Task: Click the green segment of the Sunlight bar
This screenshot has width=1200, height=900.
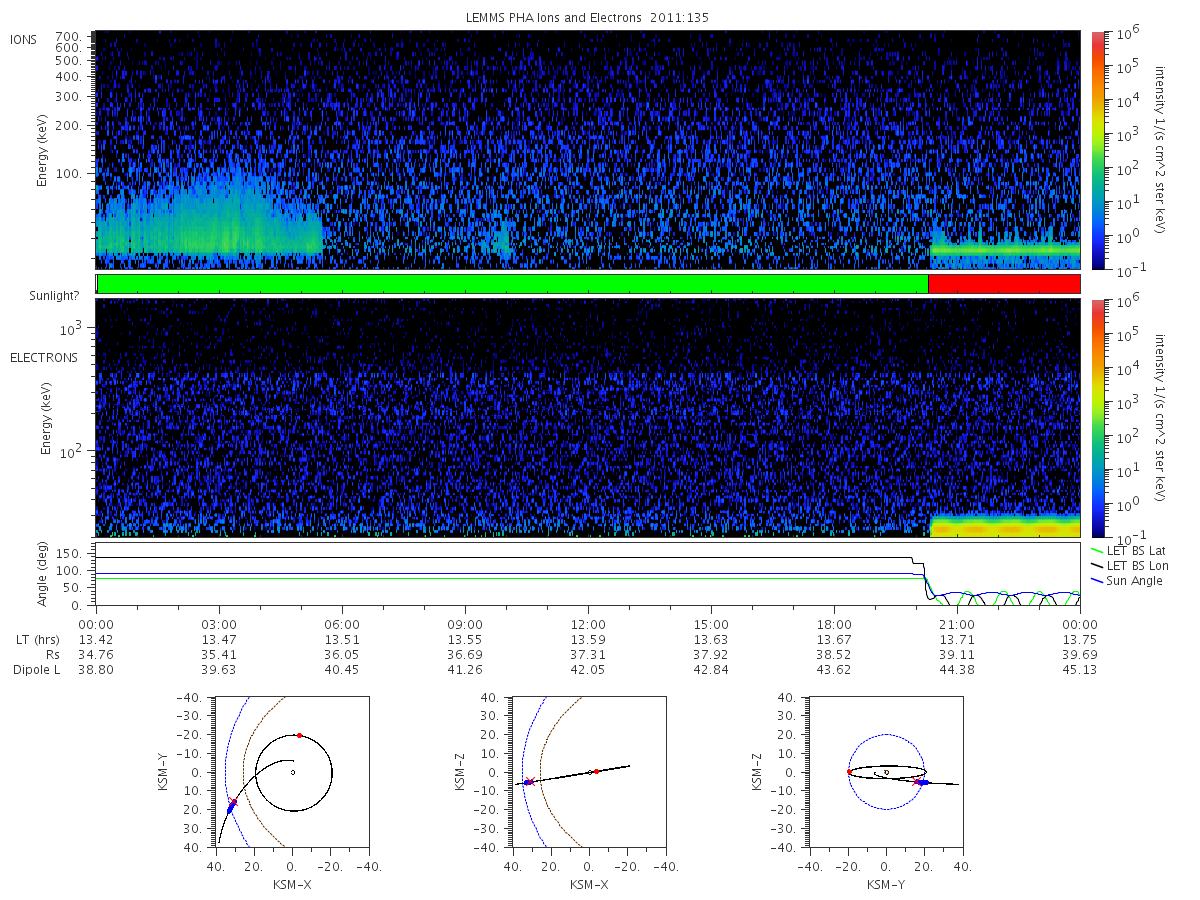Action: tap(513, 284)
